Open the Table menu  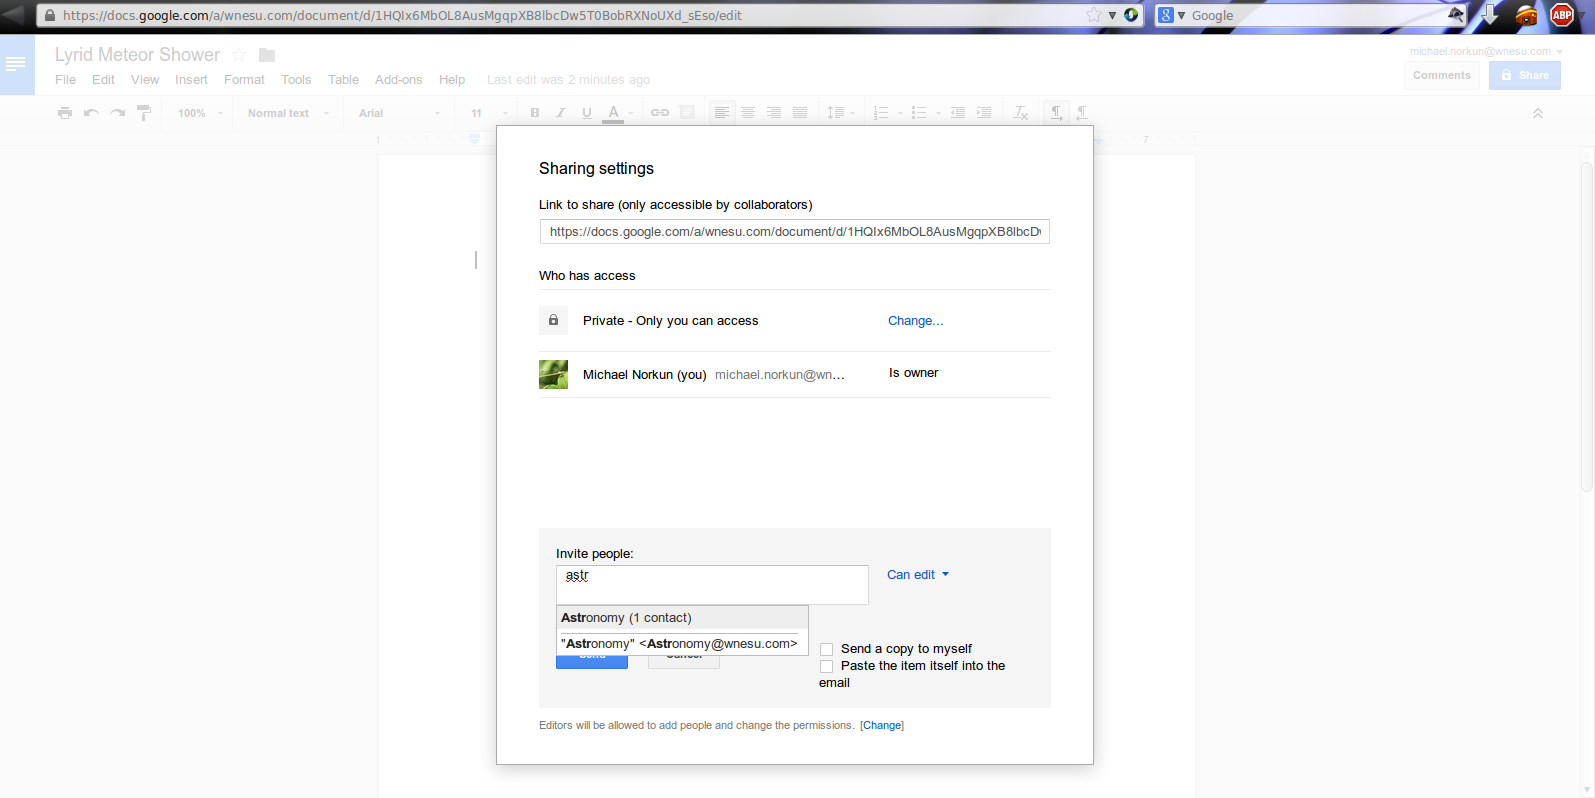point(343,80)
